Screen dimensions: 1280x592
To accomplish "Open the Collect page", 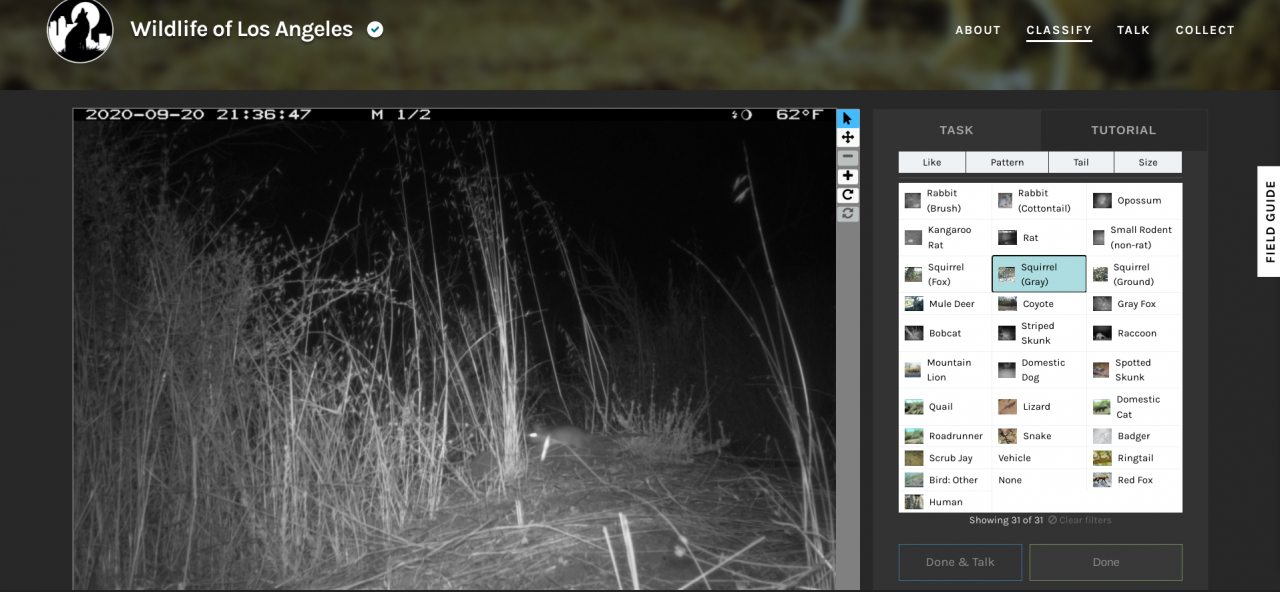I will [x=1205, y=30].
